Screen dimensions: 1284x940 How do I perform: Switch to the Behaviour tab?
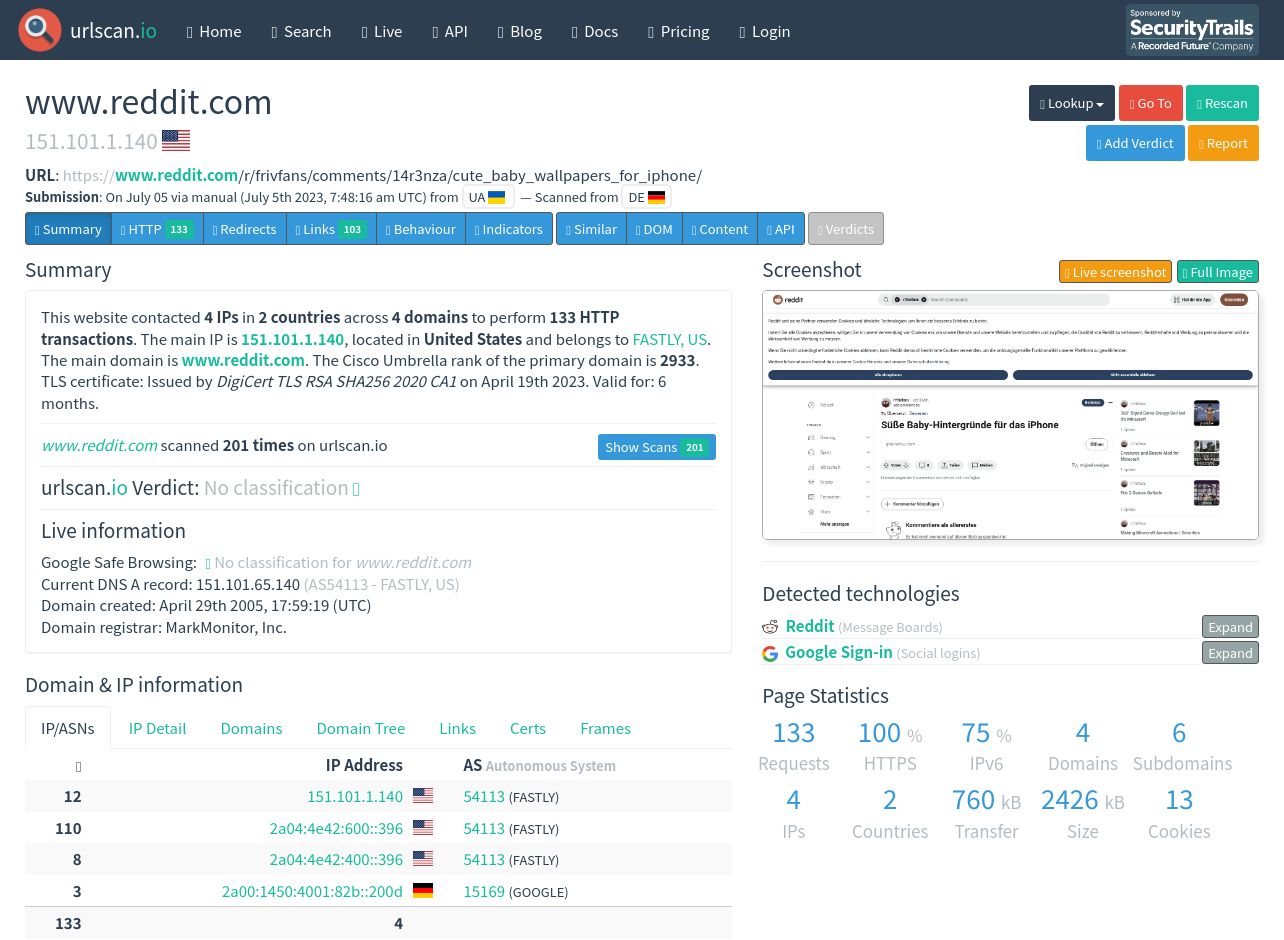point(421,229)
